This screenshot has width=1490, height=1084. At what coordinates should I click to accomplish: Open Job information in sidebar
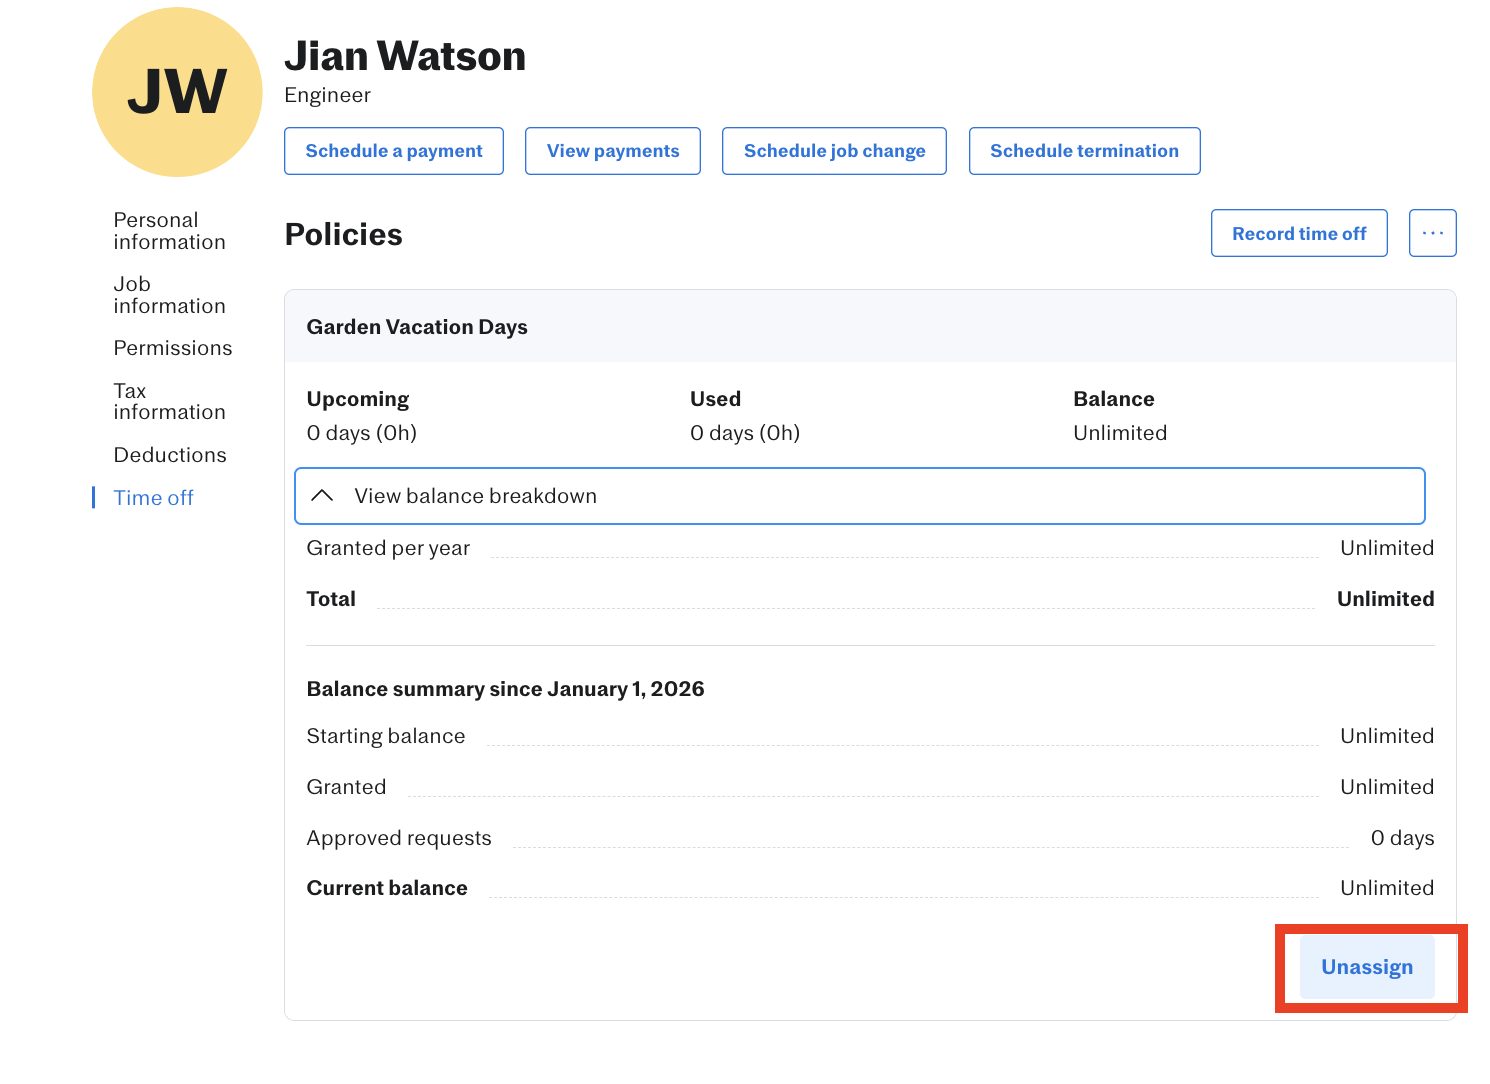pyautogui.click(x=169, y=295)
